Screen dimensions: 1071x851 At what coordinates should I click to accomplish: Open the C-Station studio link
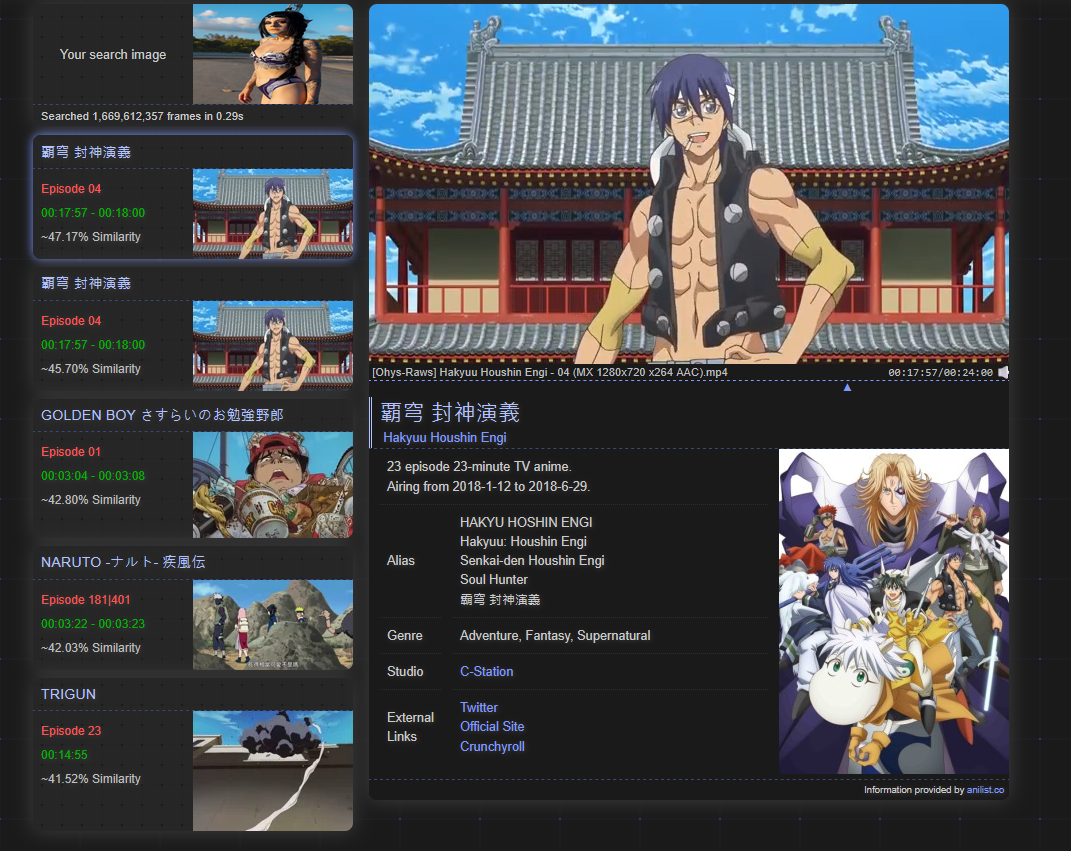(x=486, y=671)
